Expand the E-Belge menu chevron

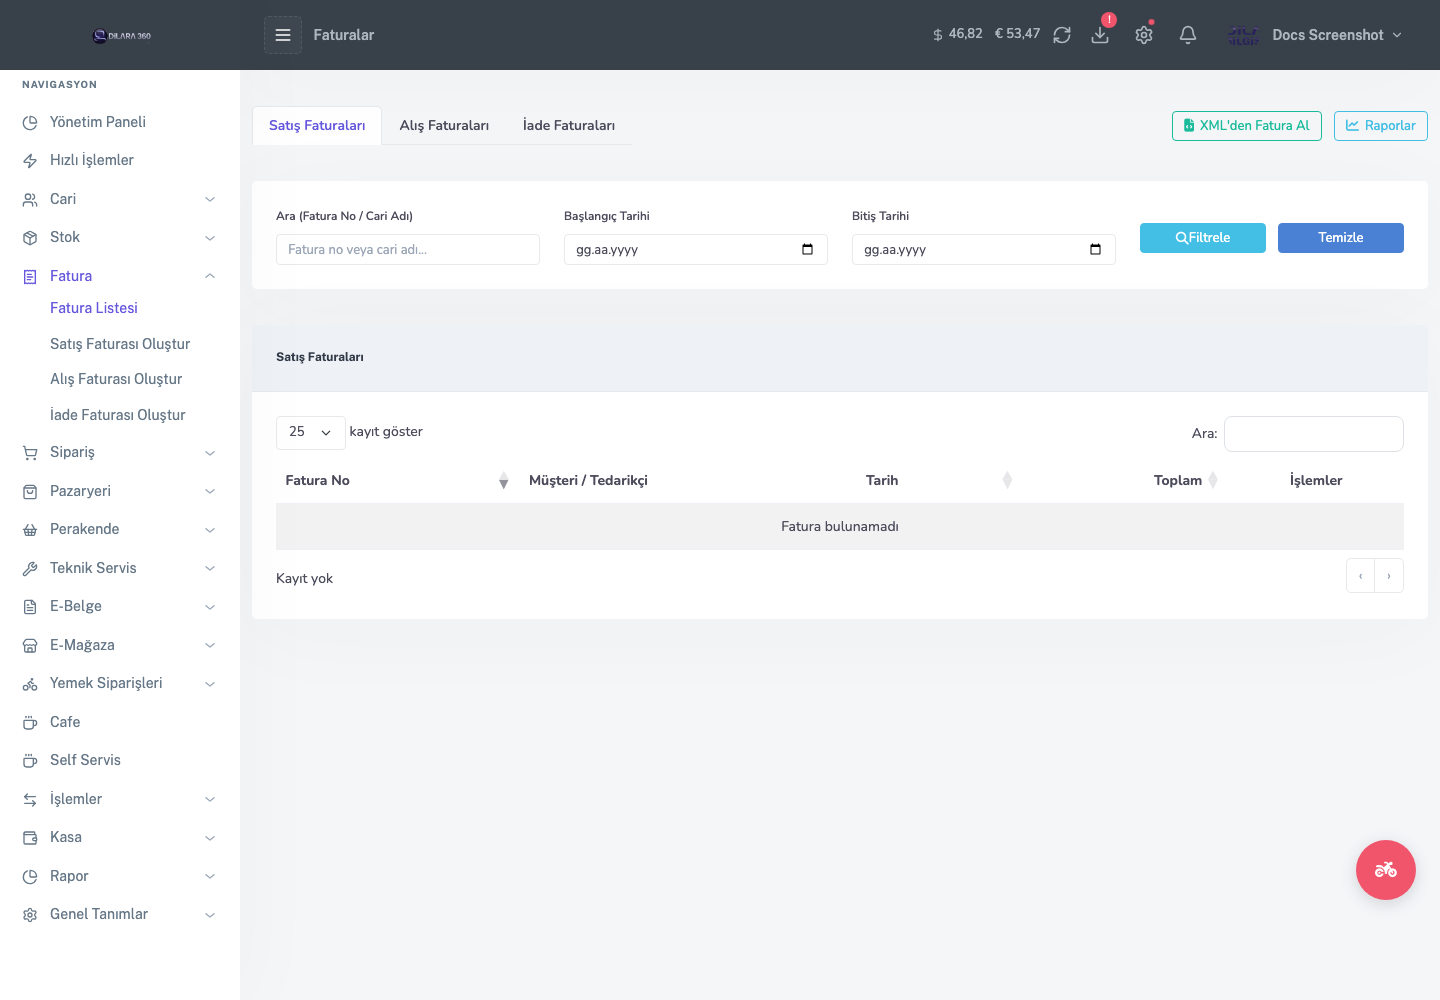(210, 607)
